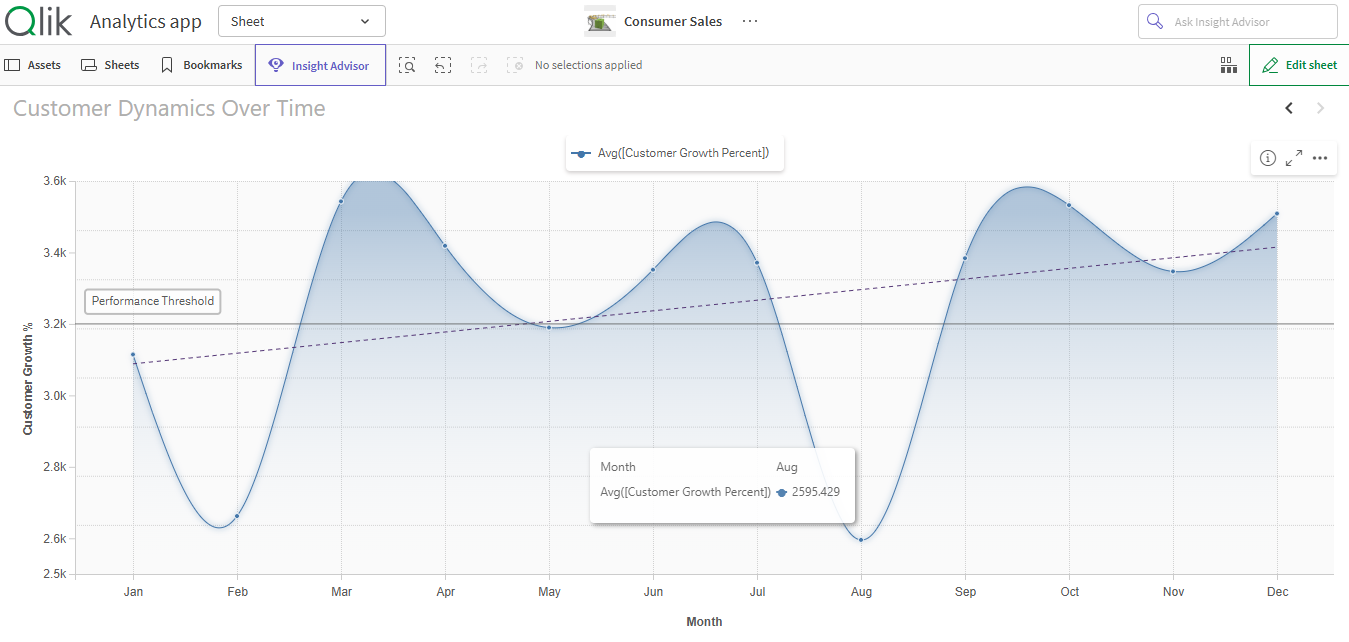Click the smart search magnifier icon

pyautogui.click(x=408, y=64)
